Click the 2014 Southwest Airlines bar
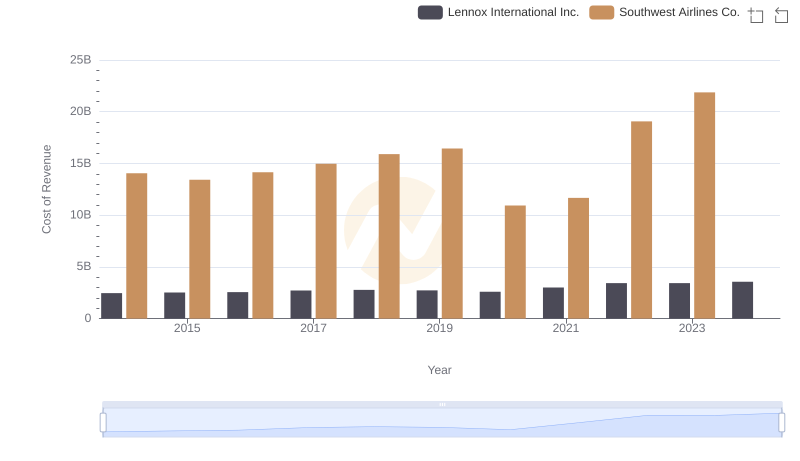This screenshot has height=461, width=800. click(x=136, y=246)
